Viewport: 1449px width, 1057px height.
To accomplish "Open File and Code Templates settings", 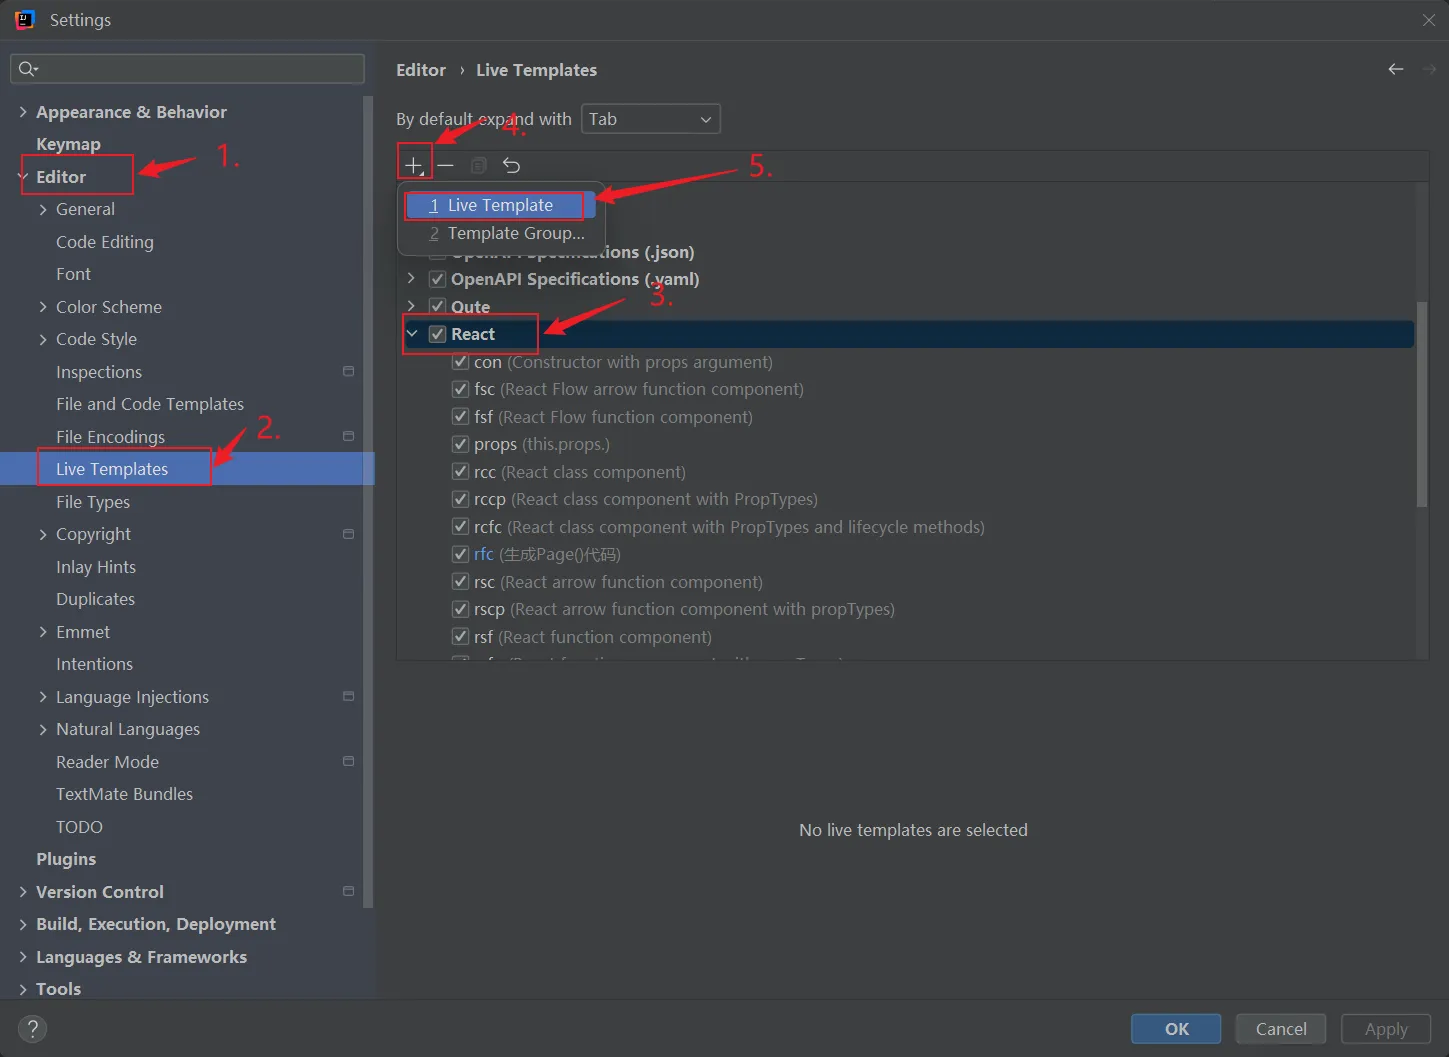I will coord(150,404).
